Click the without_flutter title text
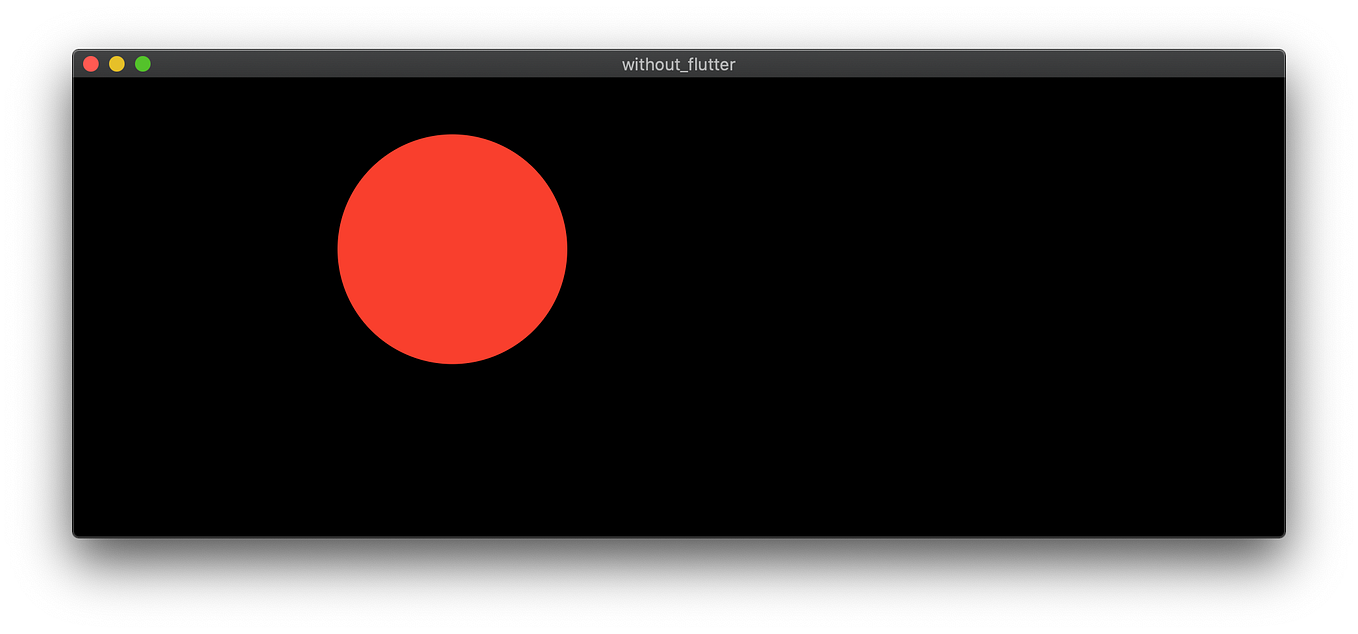 (676, 64)
